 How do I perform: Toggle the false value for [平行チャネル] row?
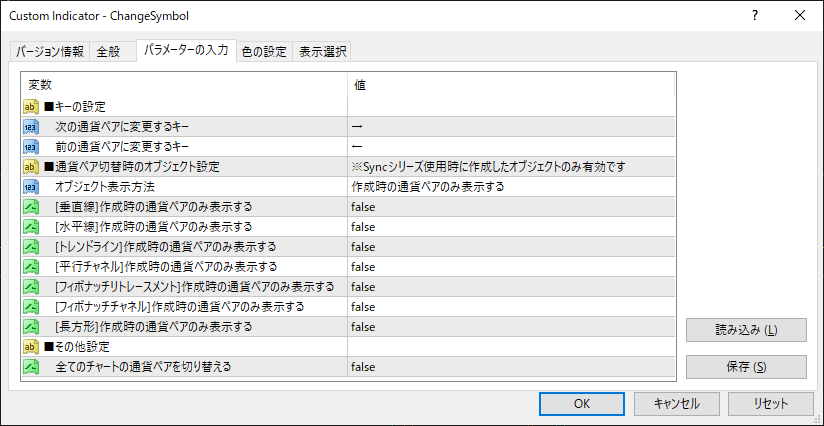363,266
